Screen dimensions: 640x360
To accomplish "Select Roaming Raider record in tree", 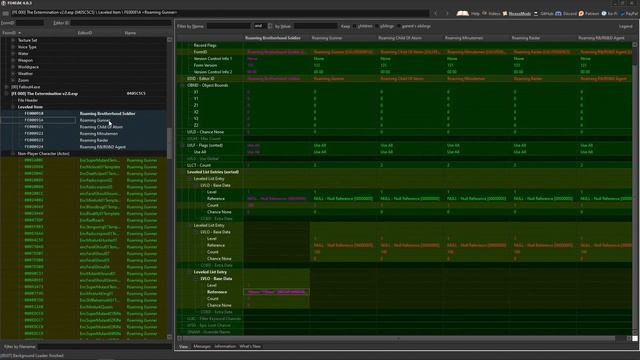I will click(83, 140).
